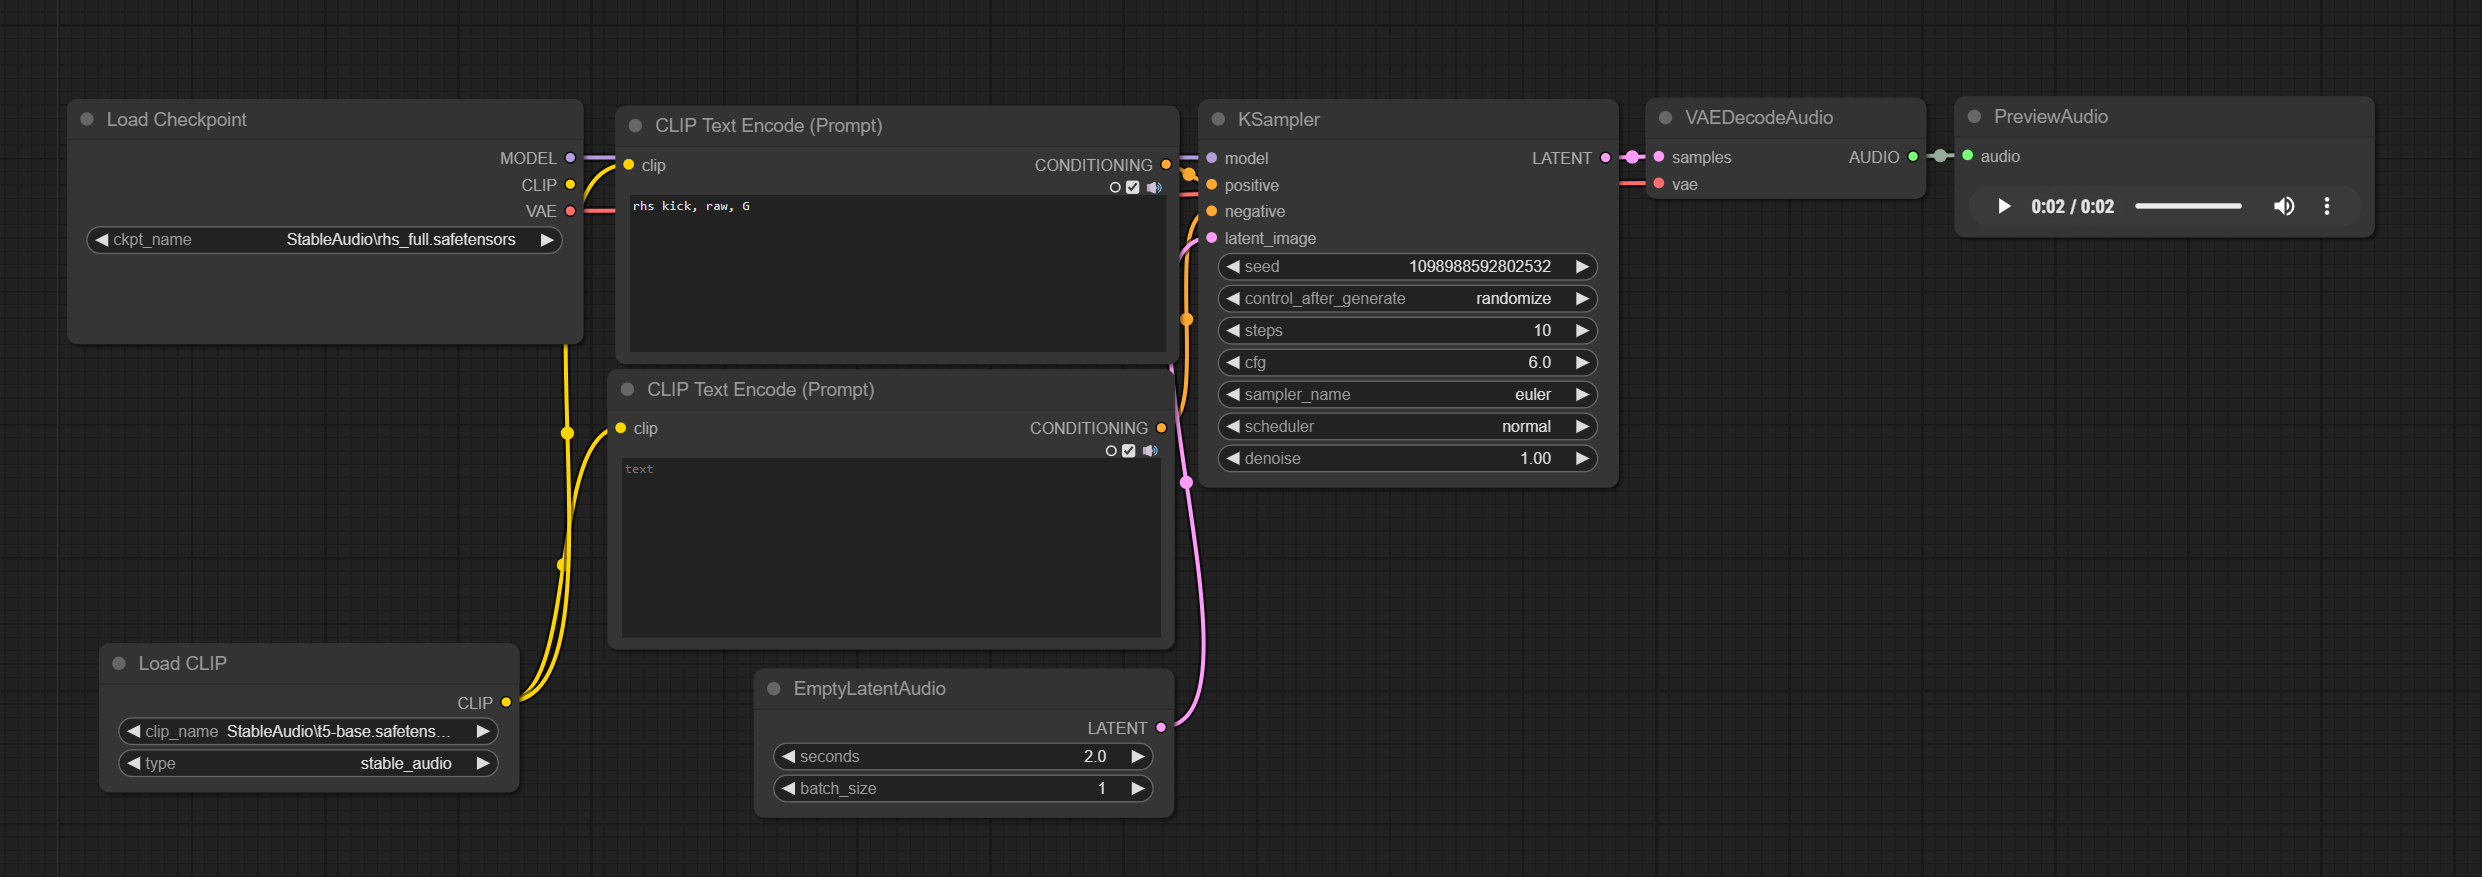
Task: Collapse the VAEDecodeAudio node via its title dot
Action: point(1665,118)
